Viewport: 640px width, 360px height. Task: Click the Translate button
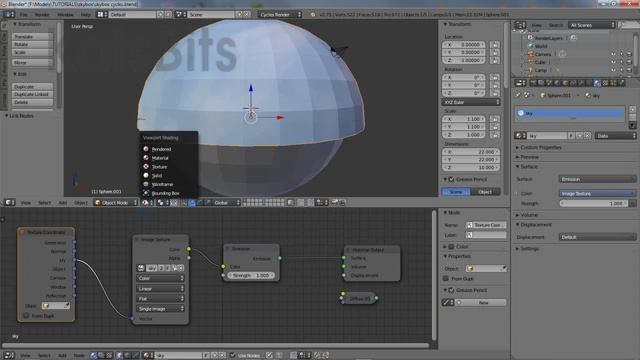[x=32, y=36]
